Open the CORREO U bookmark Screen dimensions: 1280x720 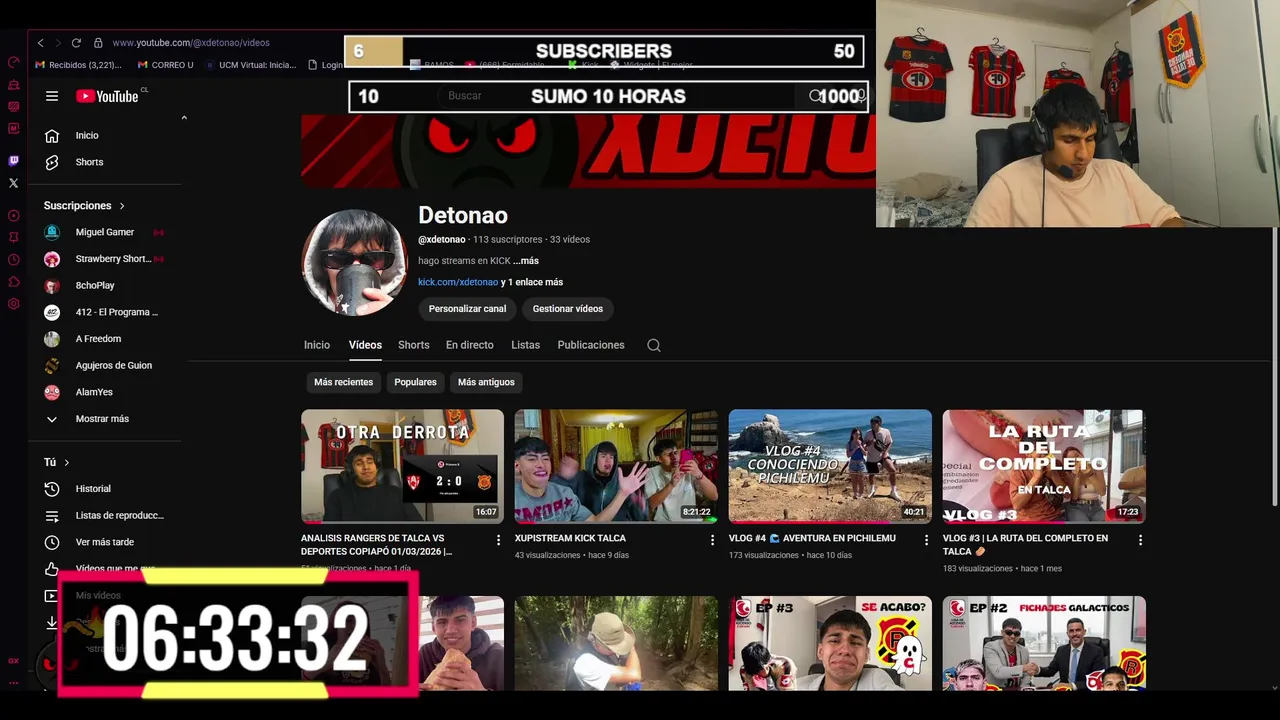165,65
